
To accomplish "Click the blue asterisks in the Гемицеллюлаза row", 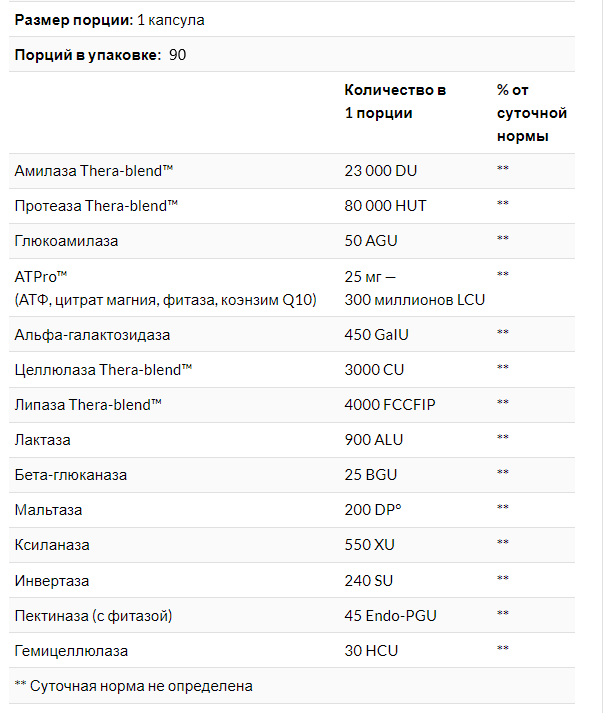I will click(x=503, y=651).
